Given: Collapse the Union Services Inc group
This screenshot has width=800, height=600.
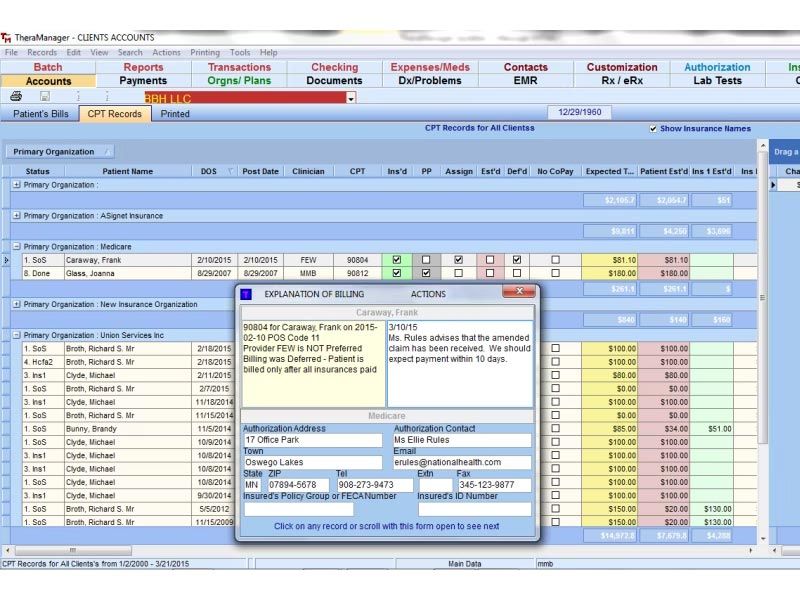Looking at the screenshot, I should click(x=16, y=335).
